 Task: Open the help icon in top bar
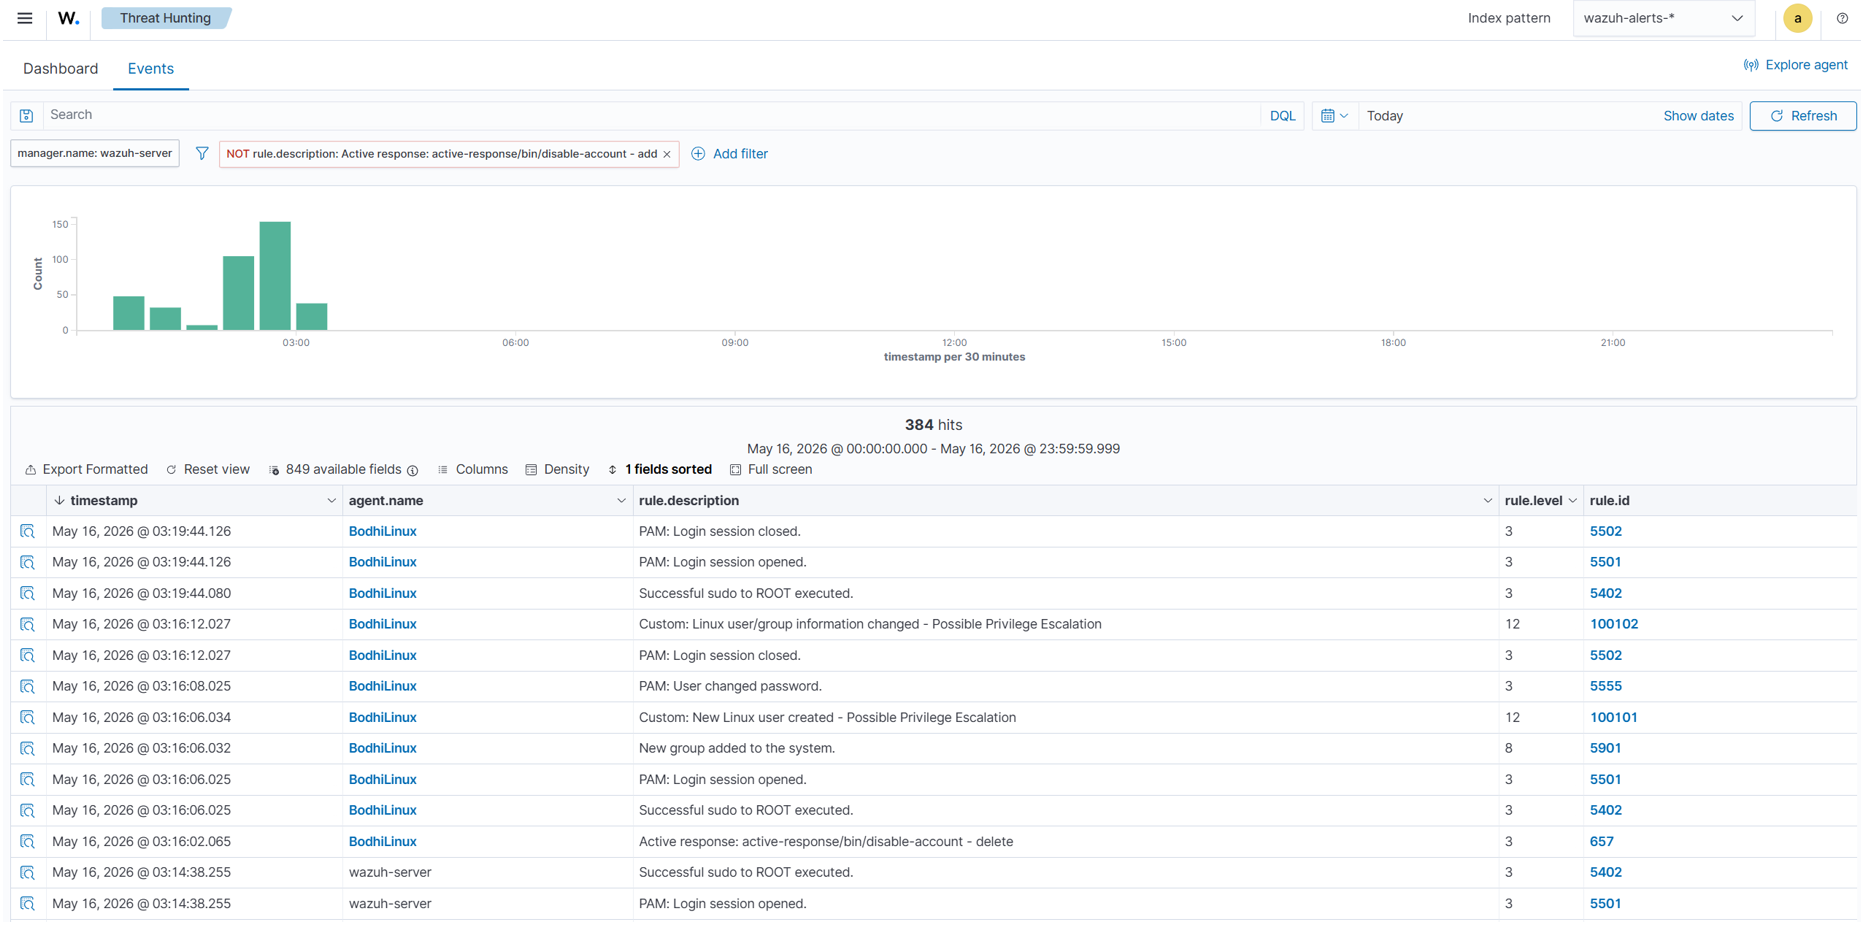[1842, 18]
